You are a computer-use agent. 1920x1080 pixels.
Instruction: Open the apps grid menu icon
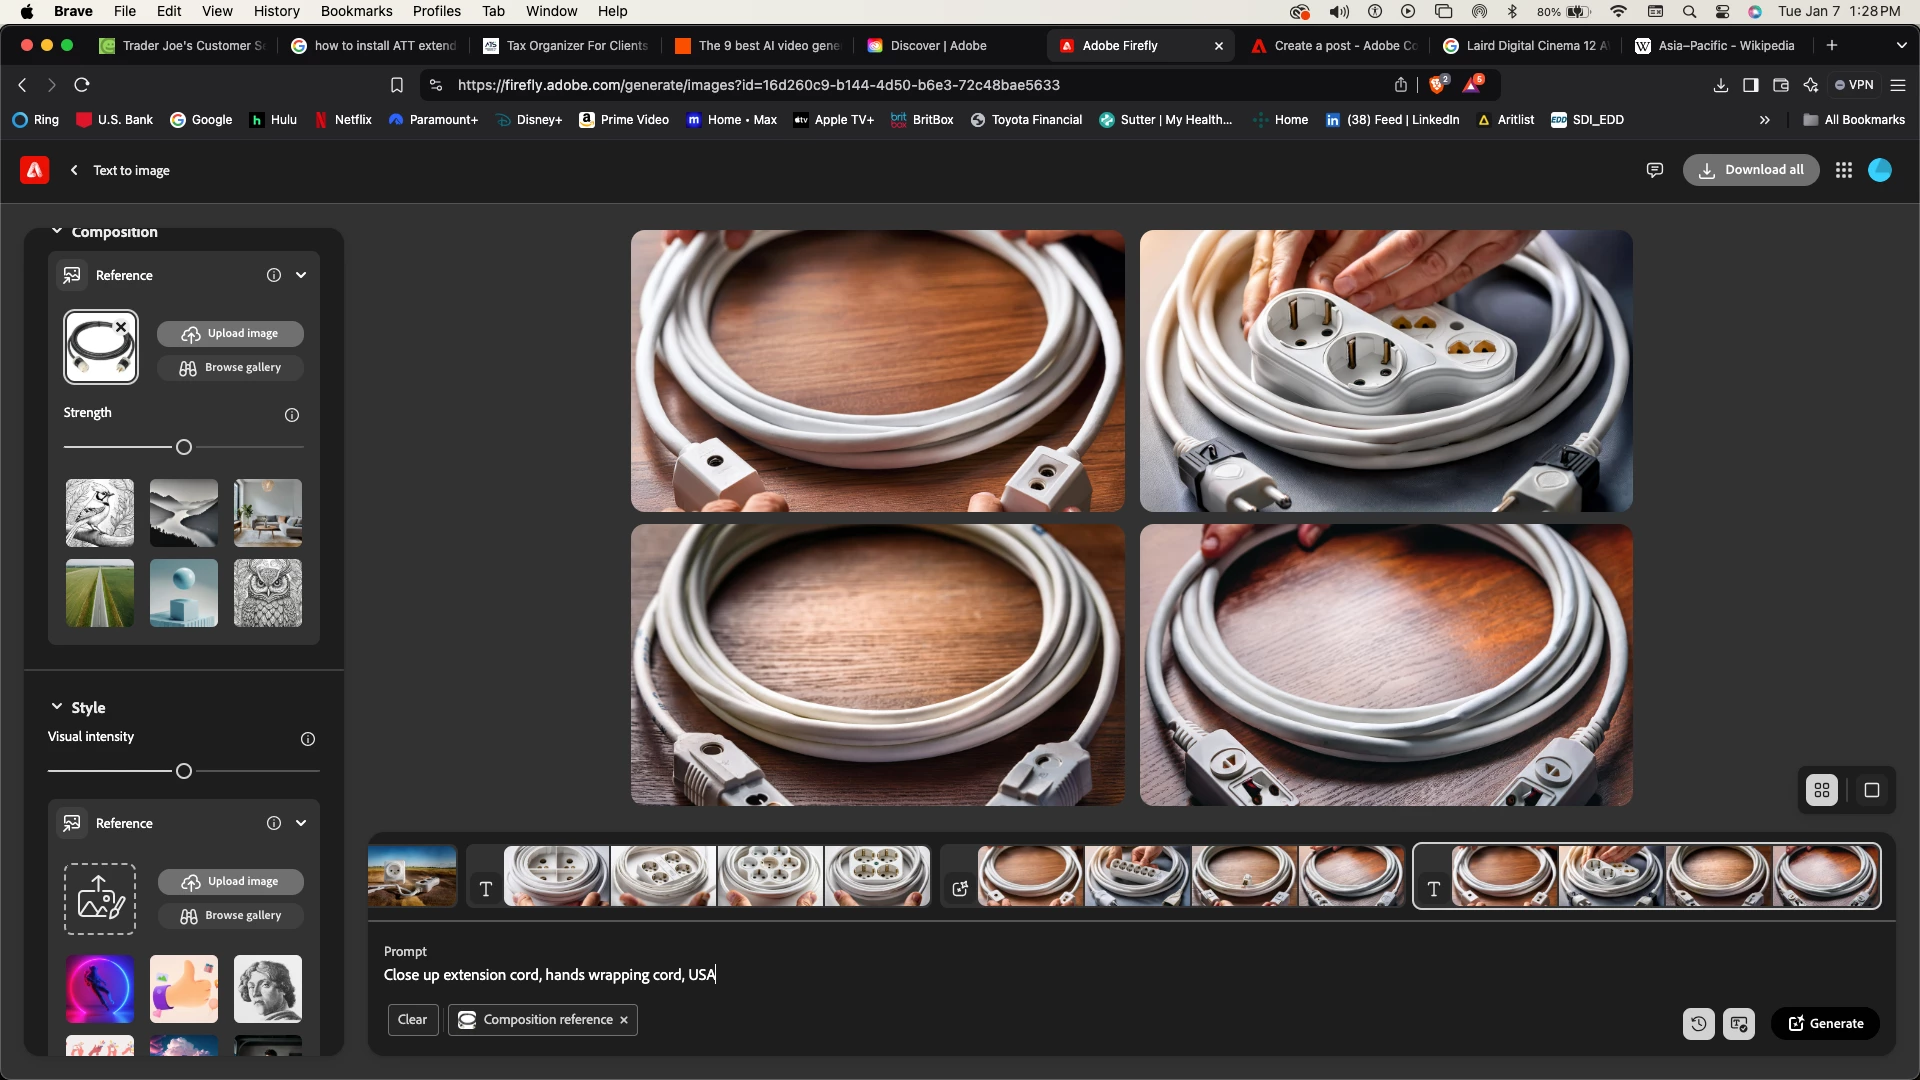[x=1844, y=170]
